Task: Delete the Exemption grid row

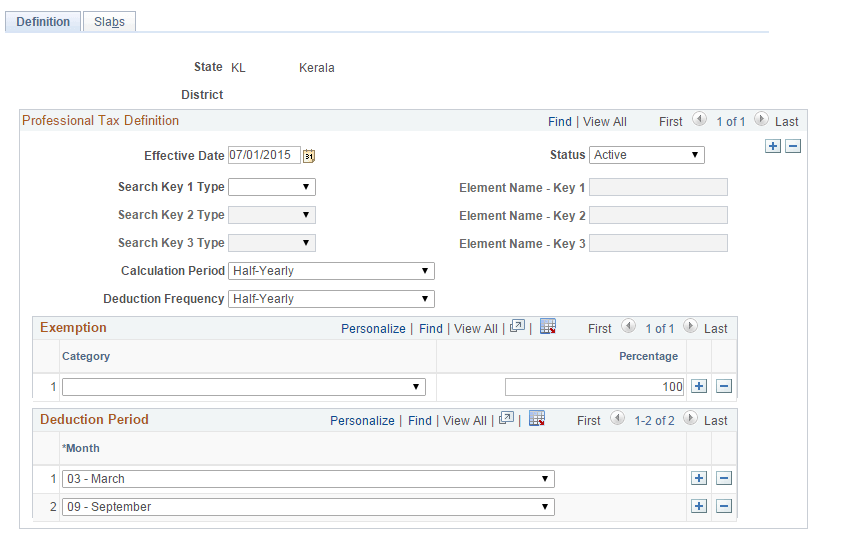Action: click(x=724, y=386)
